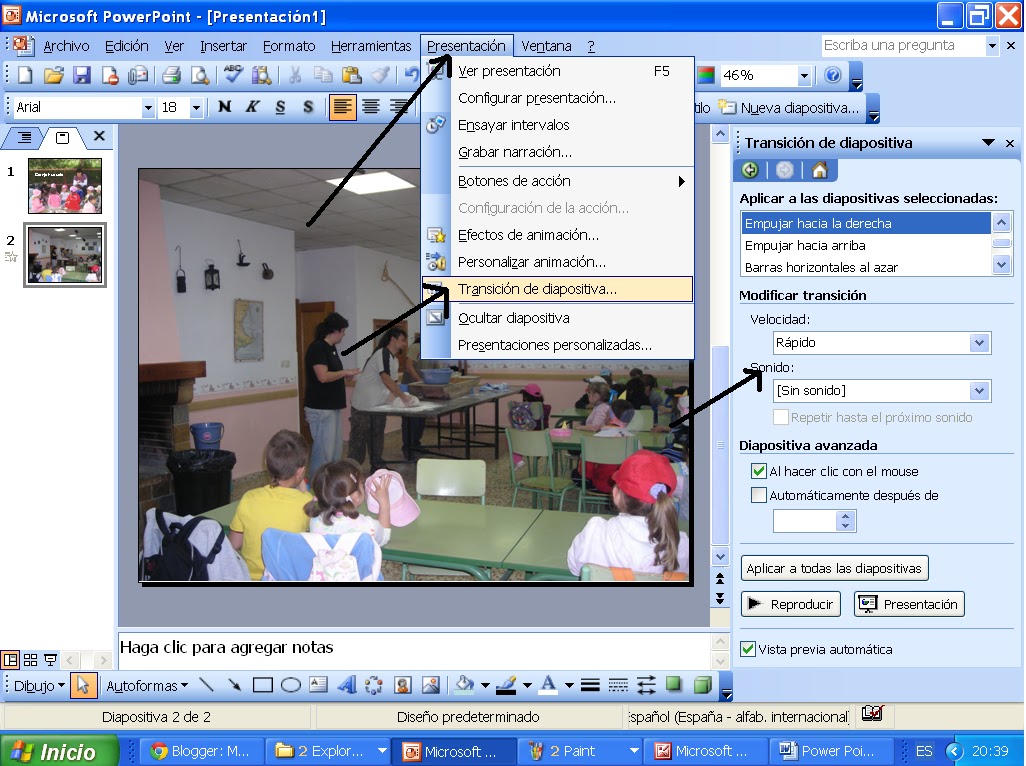Viewport: 1026px width, 766px height.
Task: Open the task pane title dropdown arrow
Action: pyautogui.click(x=988, y=143)
